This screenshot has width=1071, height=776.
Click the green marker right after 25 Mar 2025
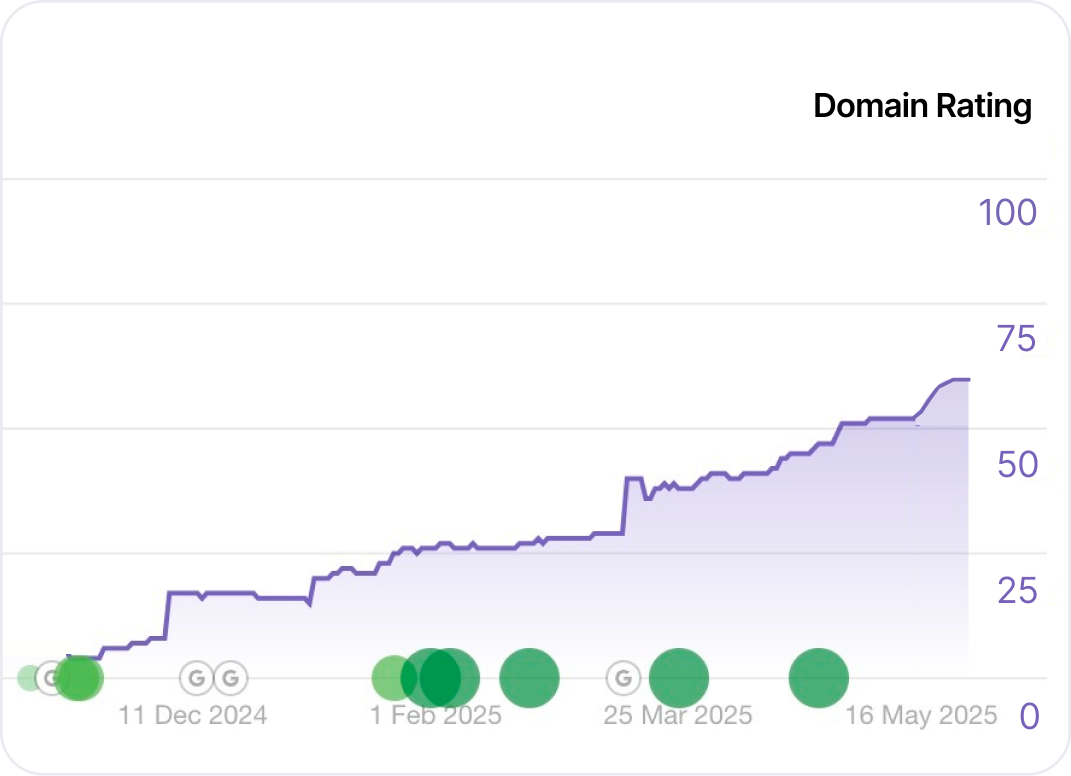[679, 677]
